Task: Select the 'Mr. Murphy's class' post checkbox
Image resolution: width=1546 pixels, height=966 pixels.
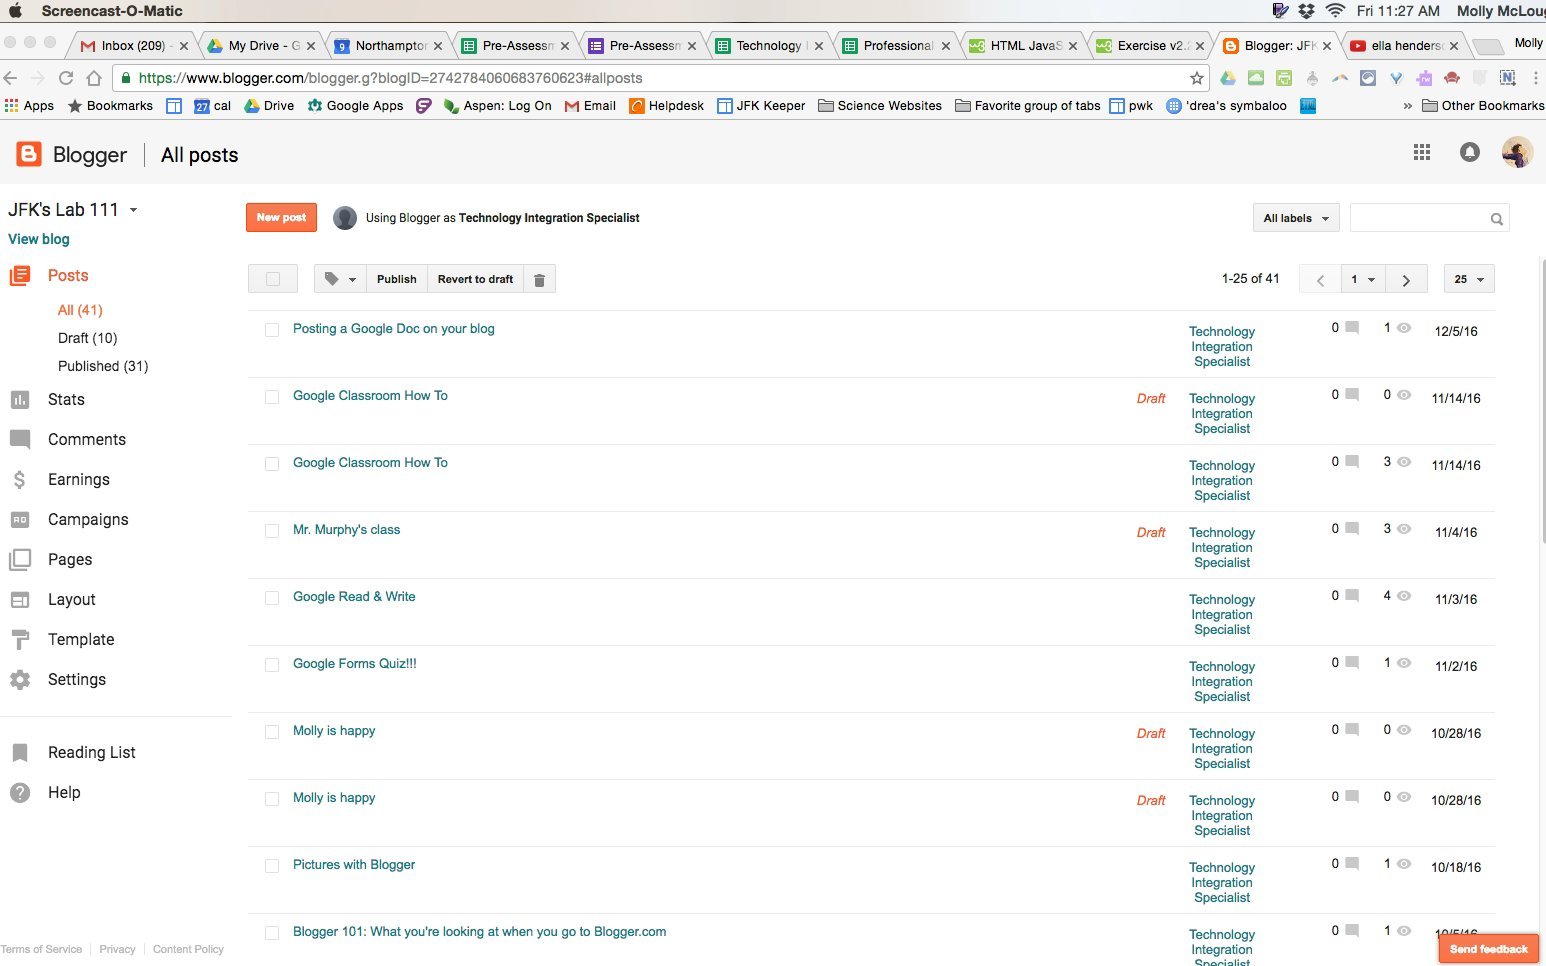Action: tap(271, 530)
